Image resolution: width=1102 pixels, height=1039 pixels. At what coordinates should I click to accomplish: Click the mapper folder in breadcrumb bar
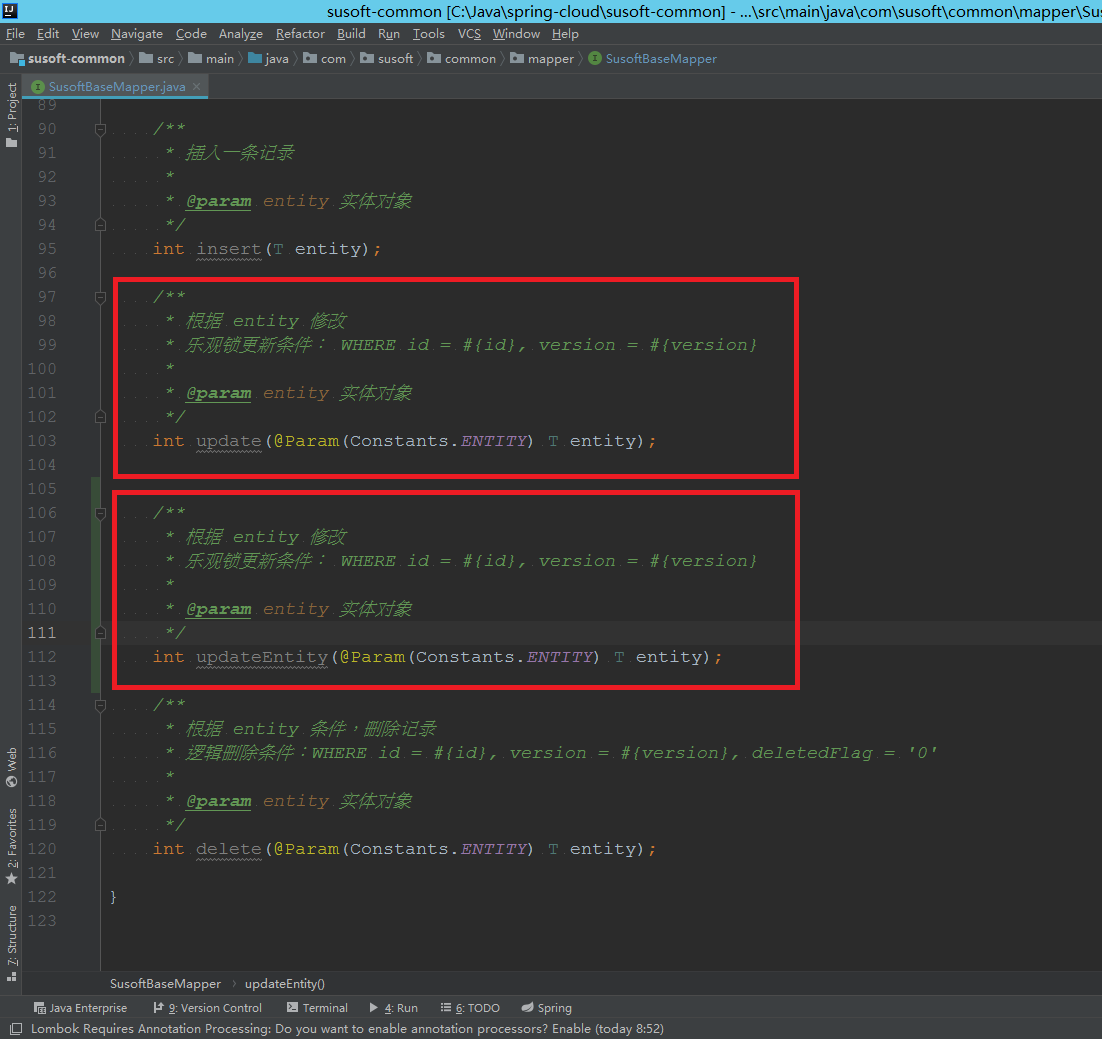coord(550,59)
